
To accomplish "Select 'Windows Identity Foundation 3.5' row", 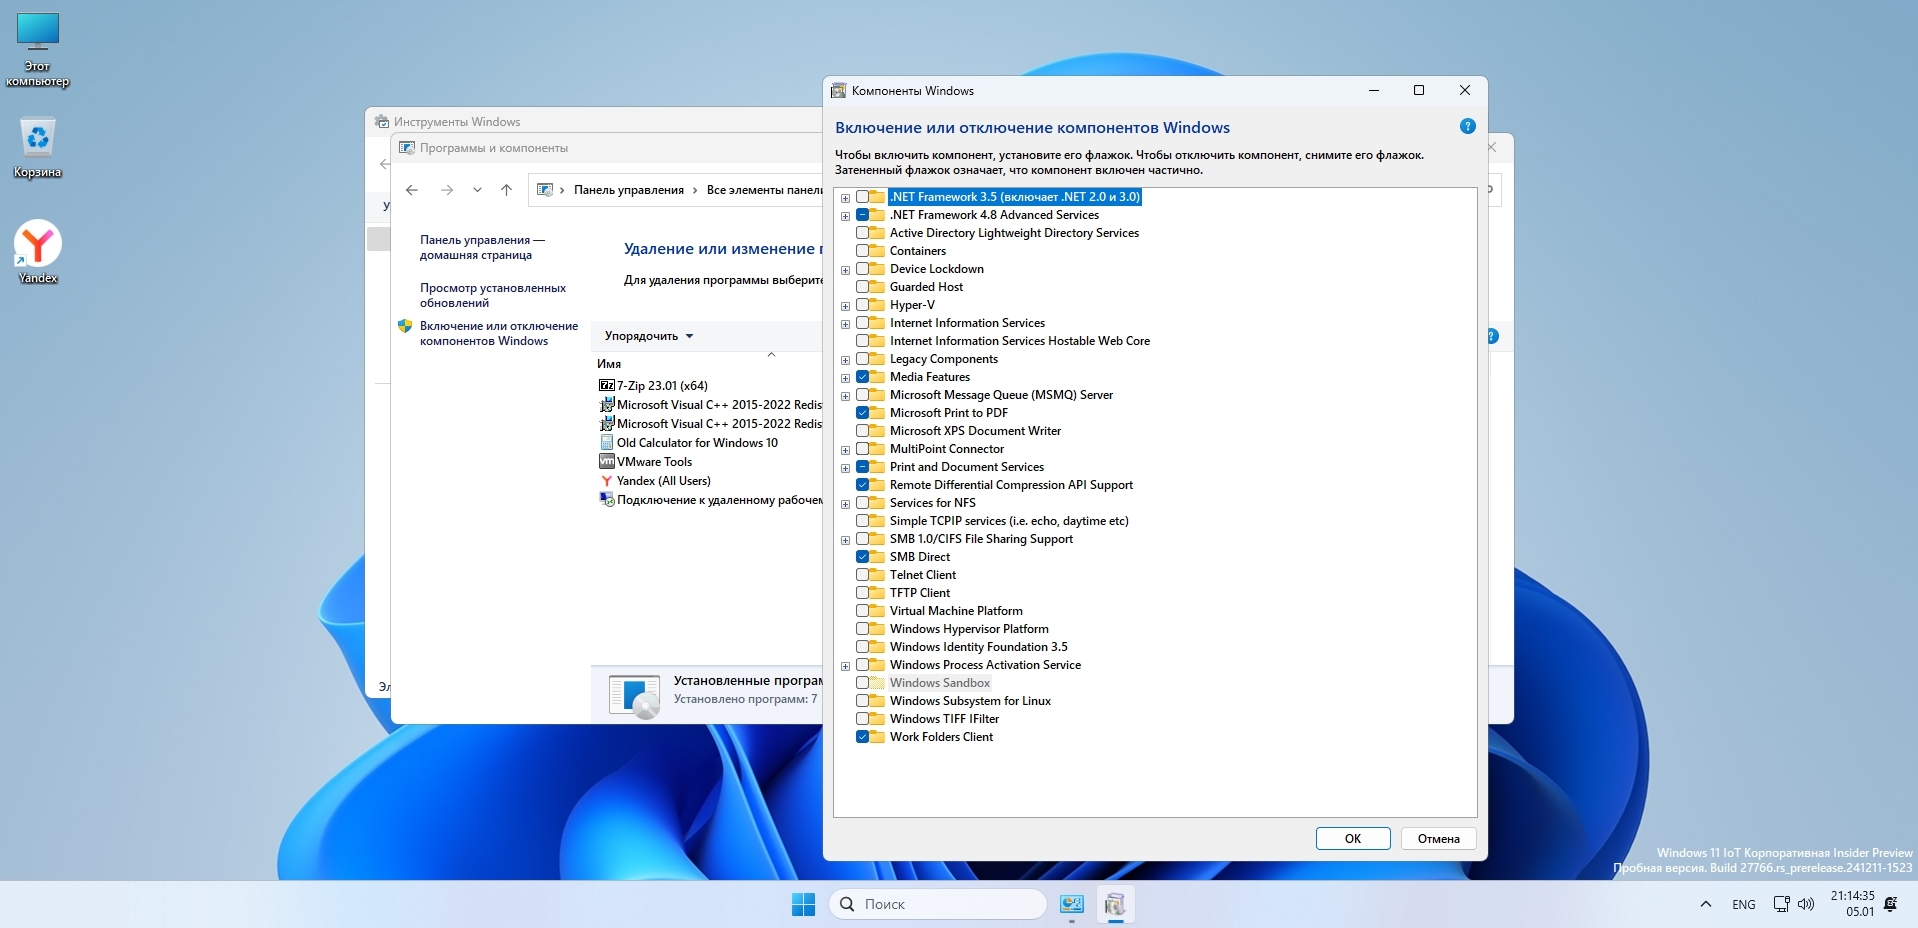I will (x=979, y=647).
